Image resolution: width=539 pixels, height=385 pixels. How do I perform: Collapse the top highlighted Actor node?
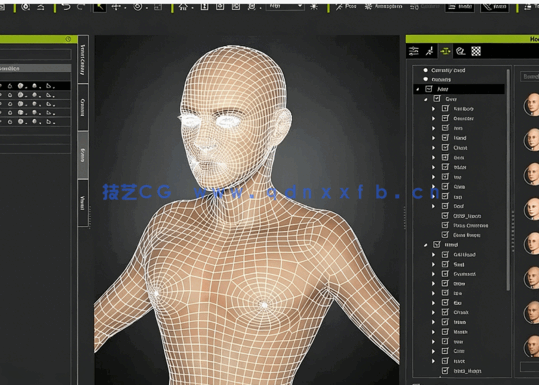(418, 89)
